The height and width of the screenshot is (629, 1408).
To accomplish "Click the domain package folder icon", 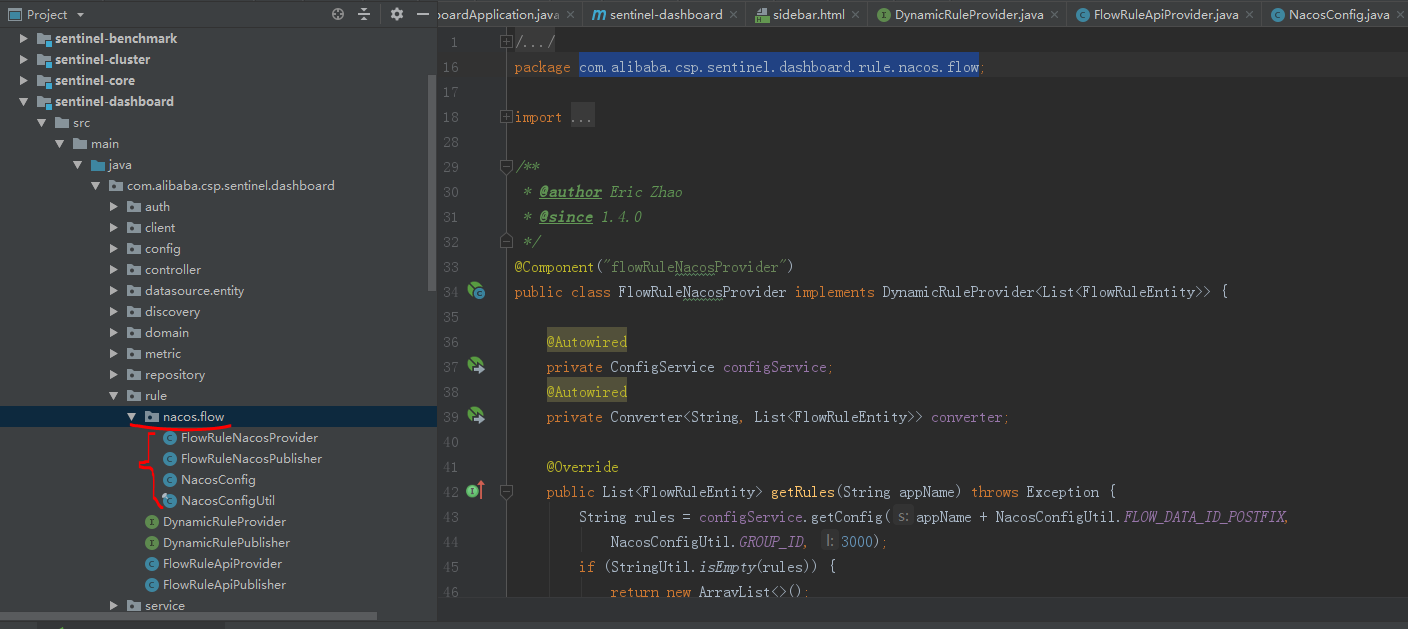I will [134, 332].
